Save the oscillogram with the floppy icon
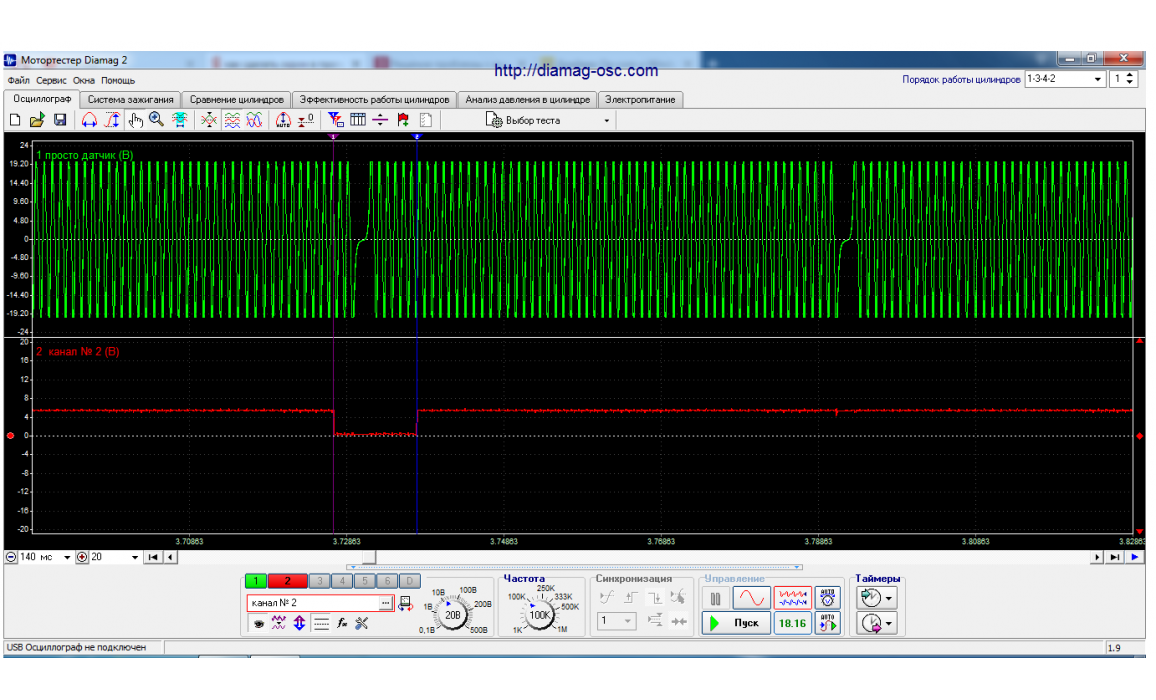This screenshot has width=1156, height=700. tap(60, 119)
